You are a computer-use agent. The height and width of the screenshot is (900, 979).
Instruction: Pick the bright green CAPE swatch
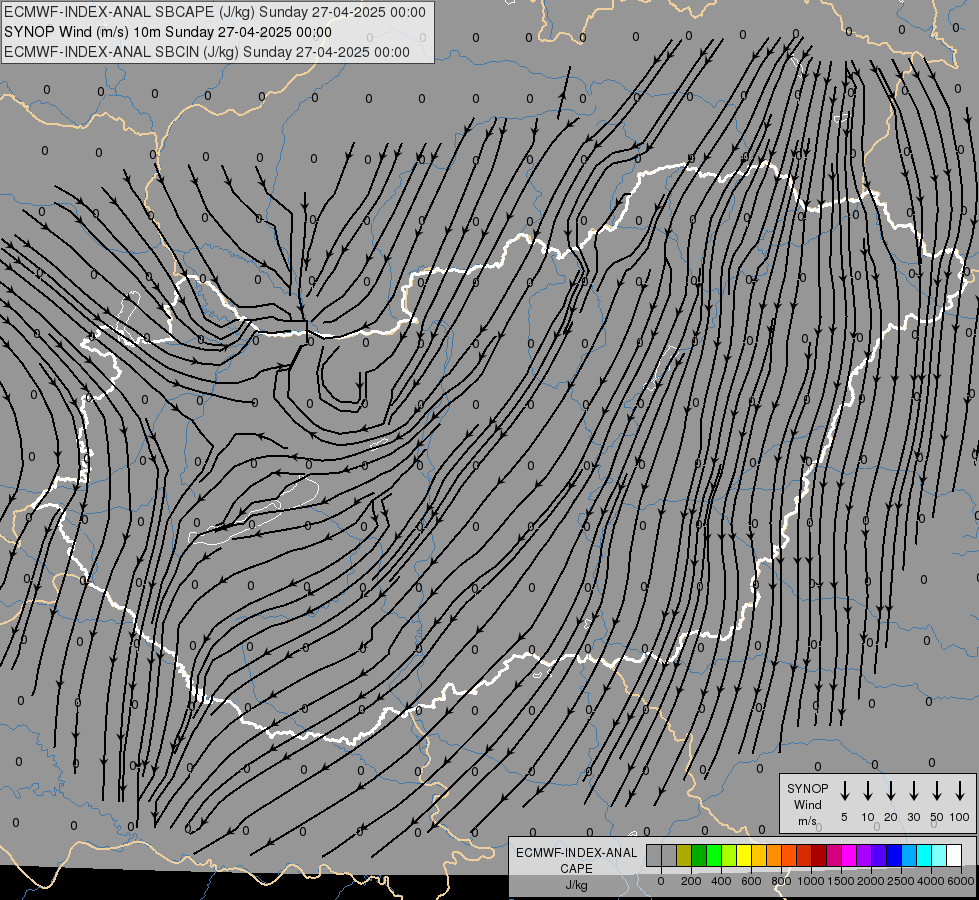click(x=714, y=855)
